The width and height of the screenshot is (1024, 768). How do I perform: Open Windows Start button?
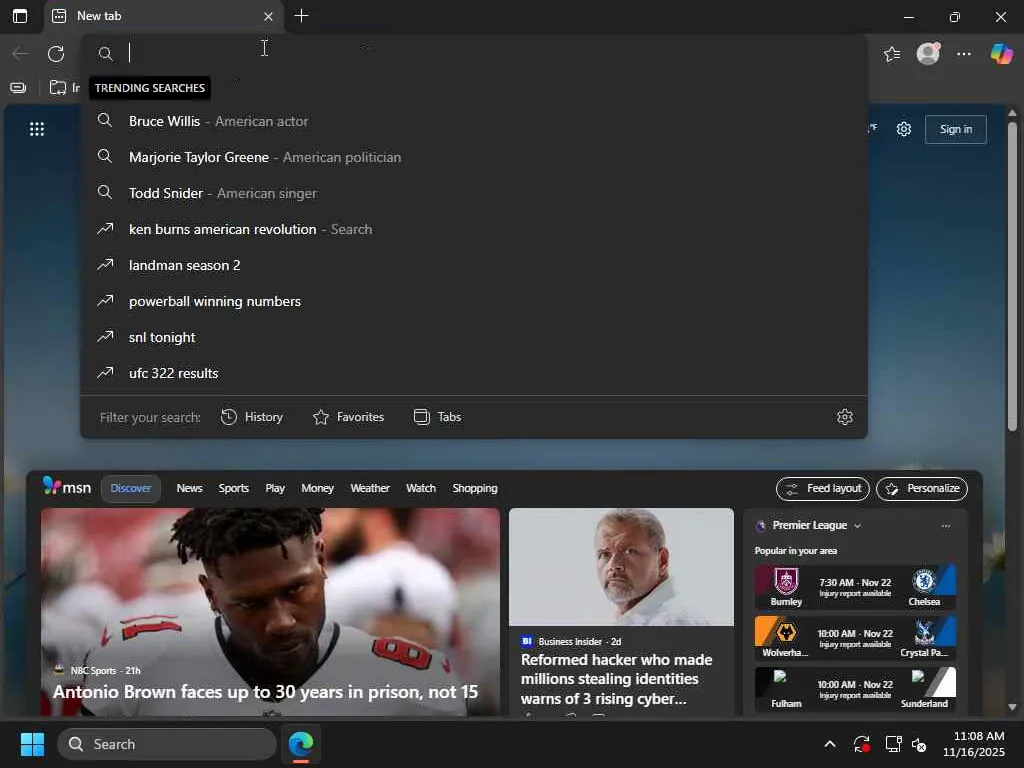pos(32,744)
